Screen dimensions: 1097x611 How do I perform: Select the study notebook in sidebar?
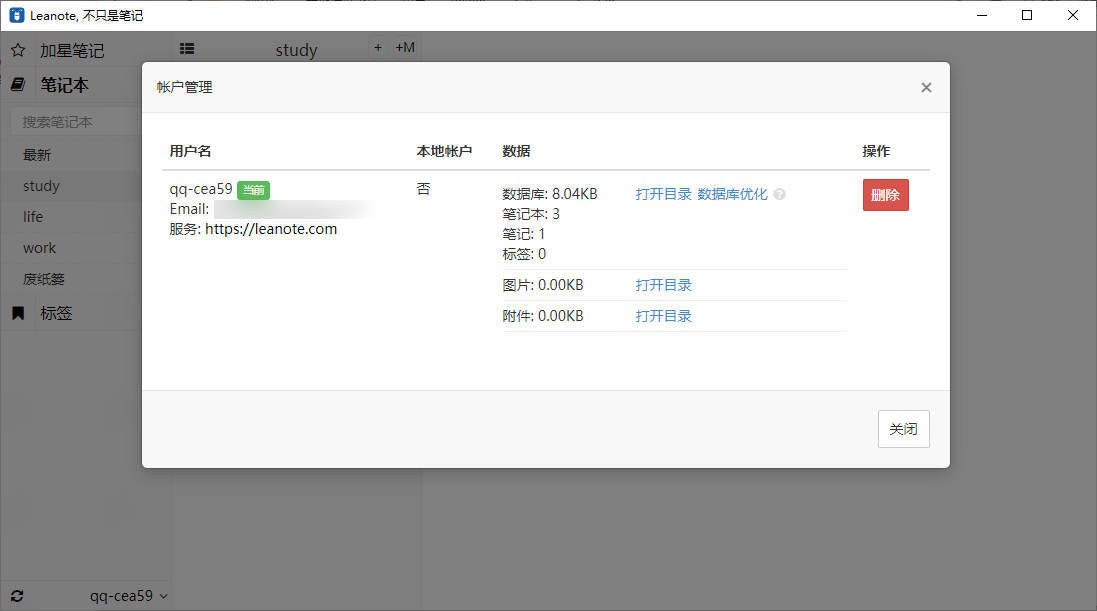click(x=41, y=186)
